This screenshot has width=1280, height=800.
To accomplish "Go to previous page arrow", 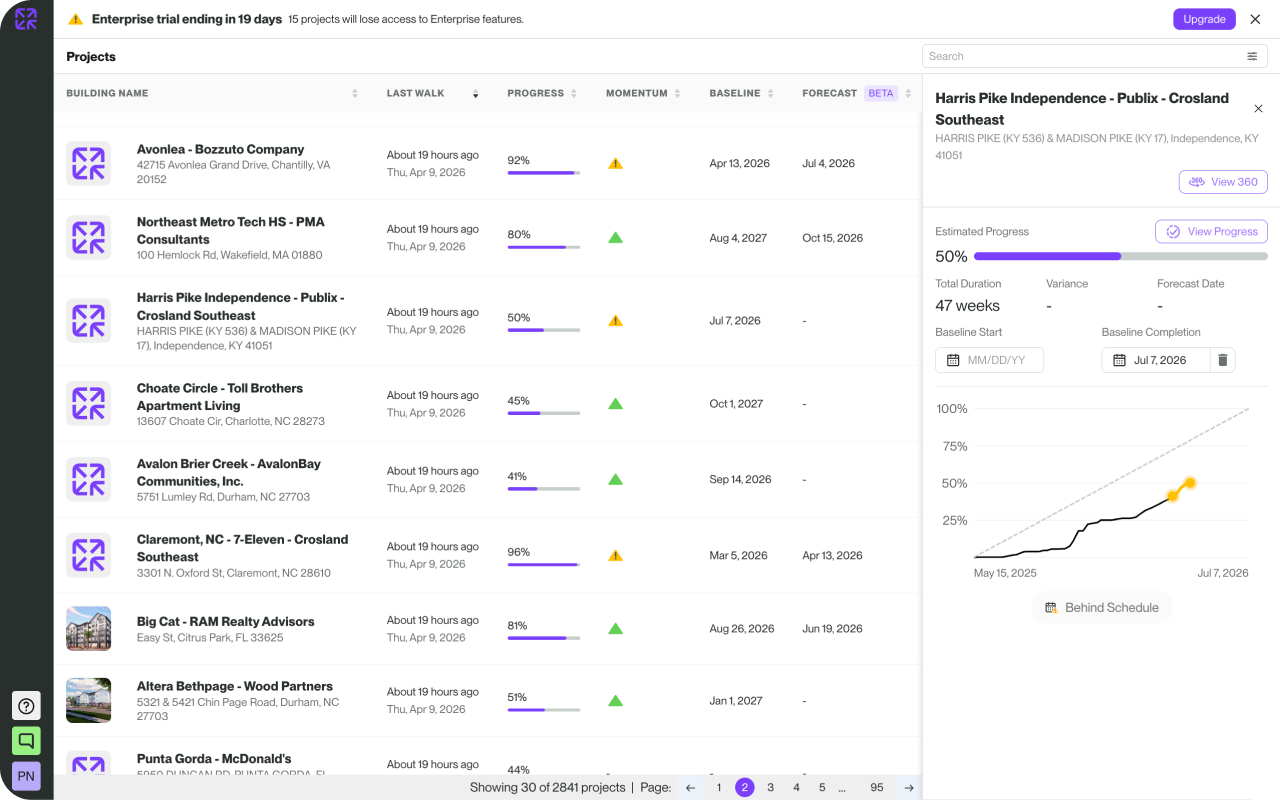I will pyautogui.click(x=690, y=788).
